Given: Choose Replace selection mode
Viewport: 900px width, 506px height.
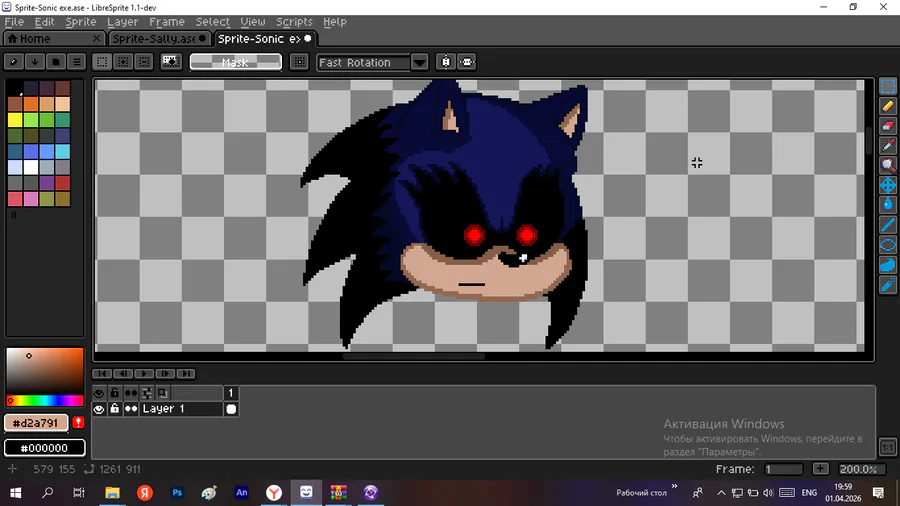Looking at the screenshot, I should pyautogui.click(x=102, y=61).
